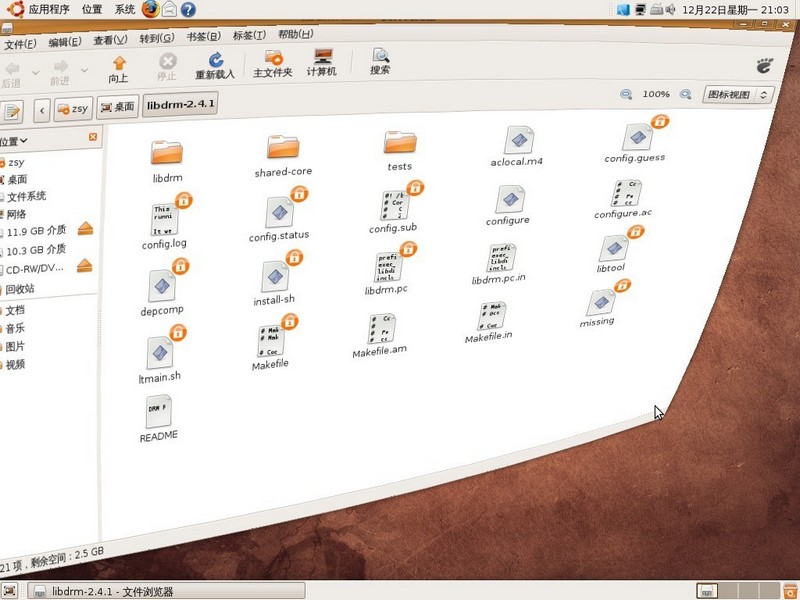Screen dimensions: 800x600
Task: Eject the 11.9 GB media volume
Action: point(85,229)
